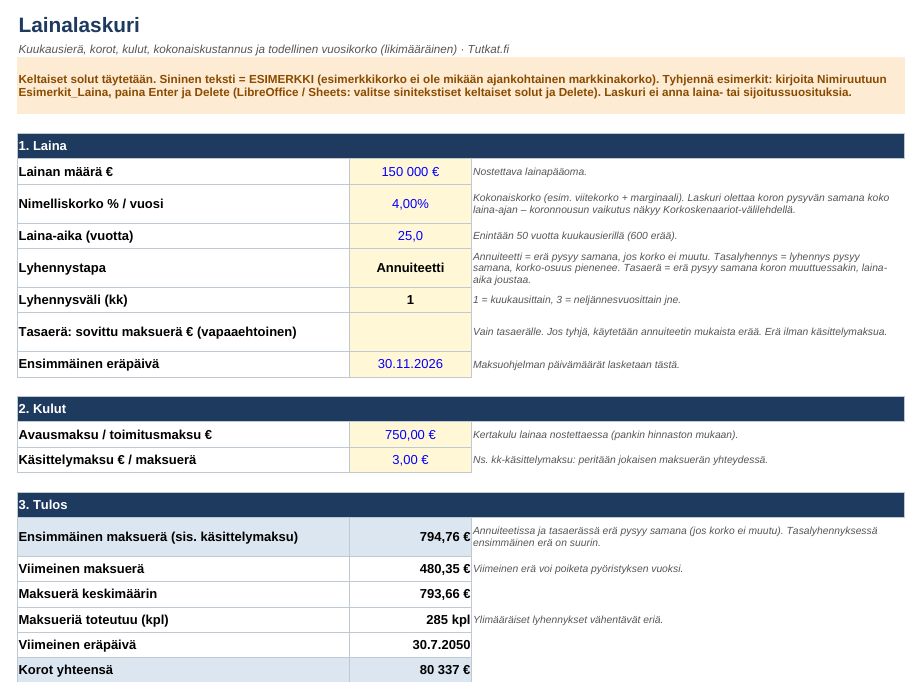
Task: Select the Laina-aika cell showing 25,0
Action: 410,236
